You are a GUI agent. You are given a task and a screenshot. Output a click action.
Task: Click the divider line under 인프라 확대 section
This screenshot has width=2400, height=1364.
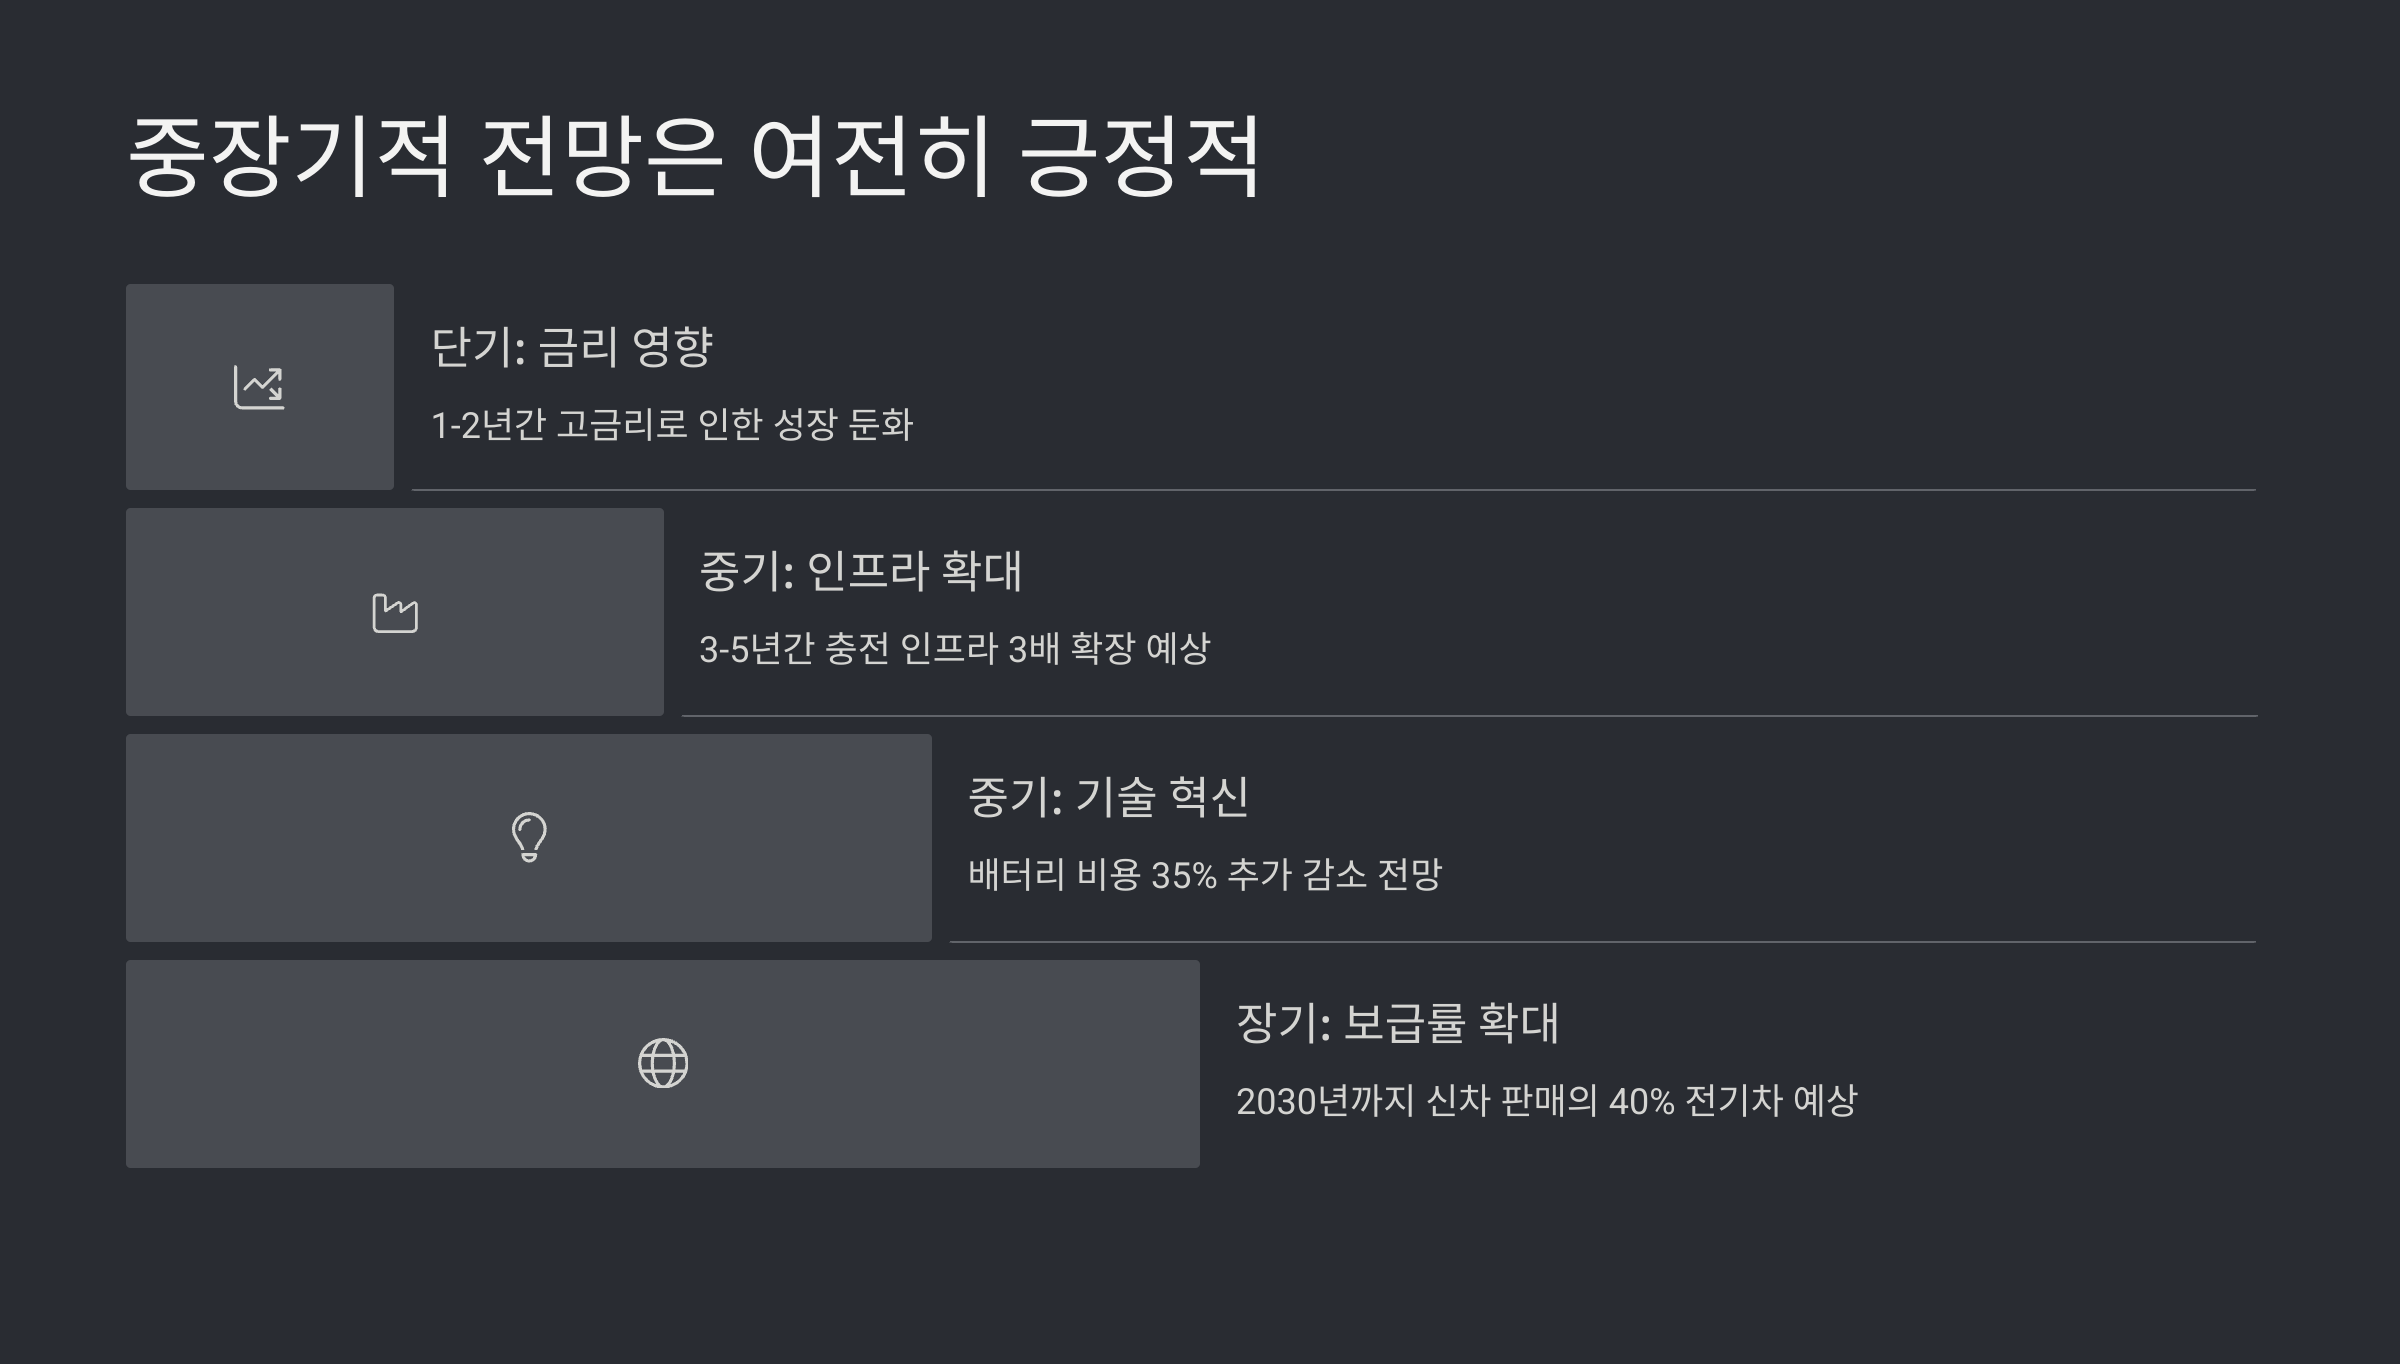[1470, 716]
